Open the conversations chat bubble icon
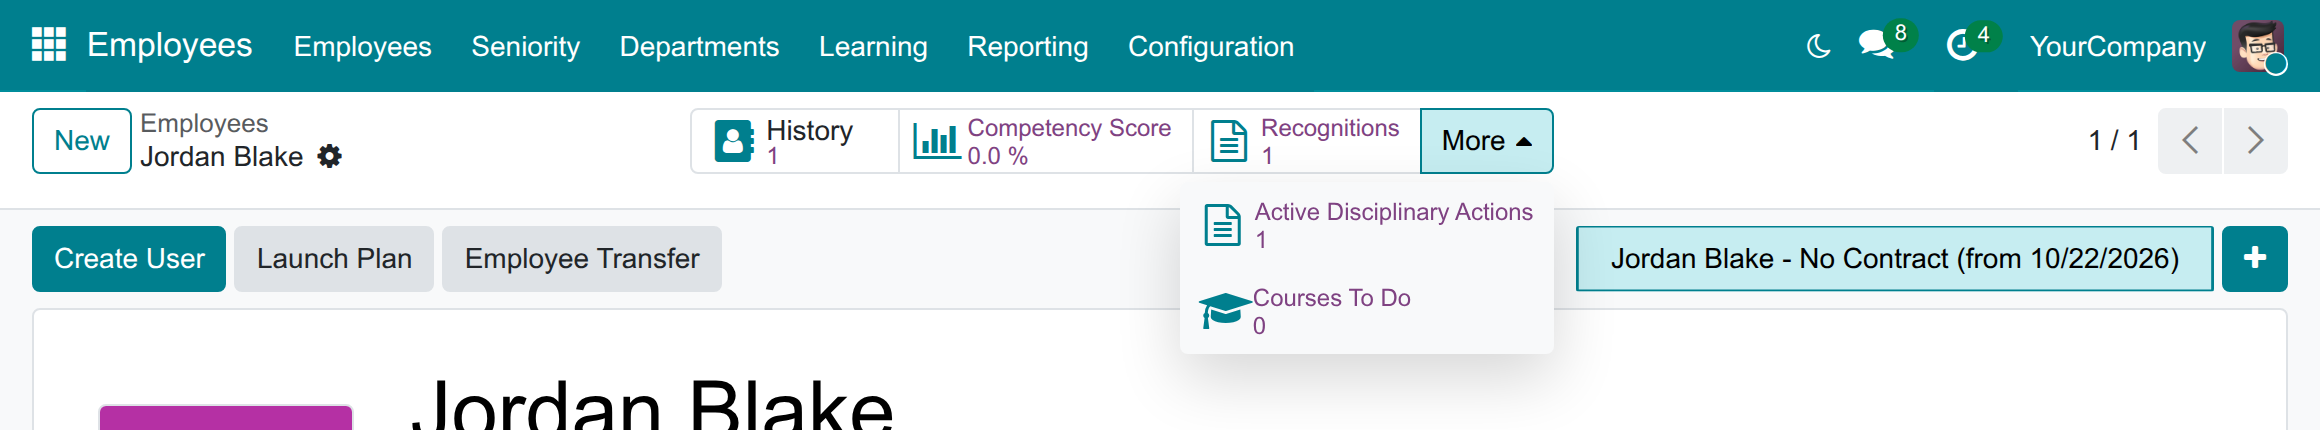2320x430 pixels. 1876,46
